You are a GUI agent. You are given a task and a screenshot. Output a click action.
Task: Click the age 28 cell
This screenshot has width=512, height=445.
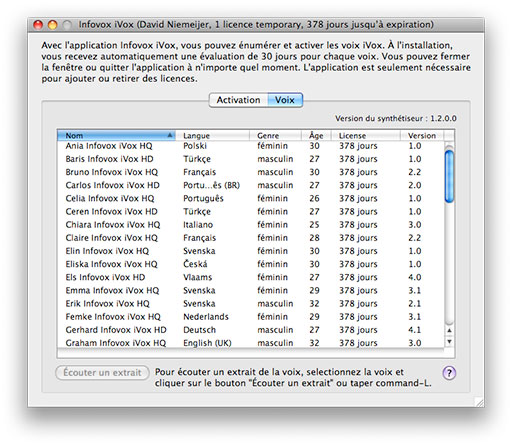314,238
